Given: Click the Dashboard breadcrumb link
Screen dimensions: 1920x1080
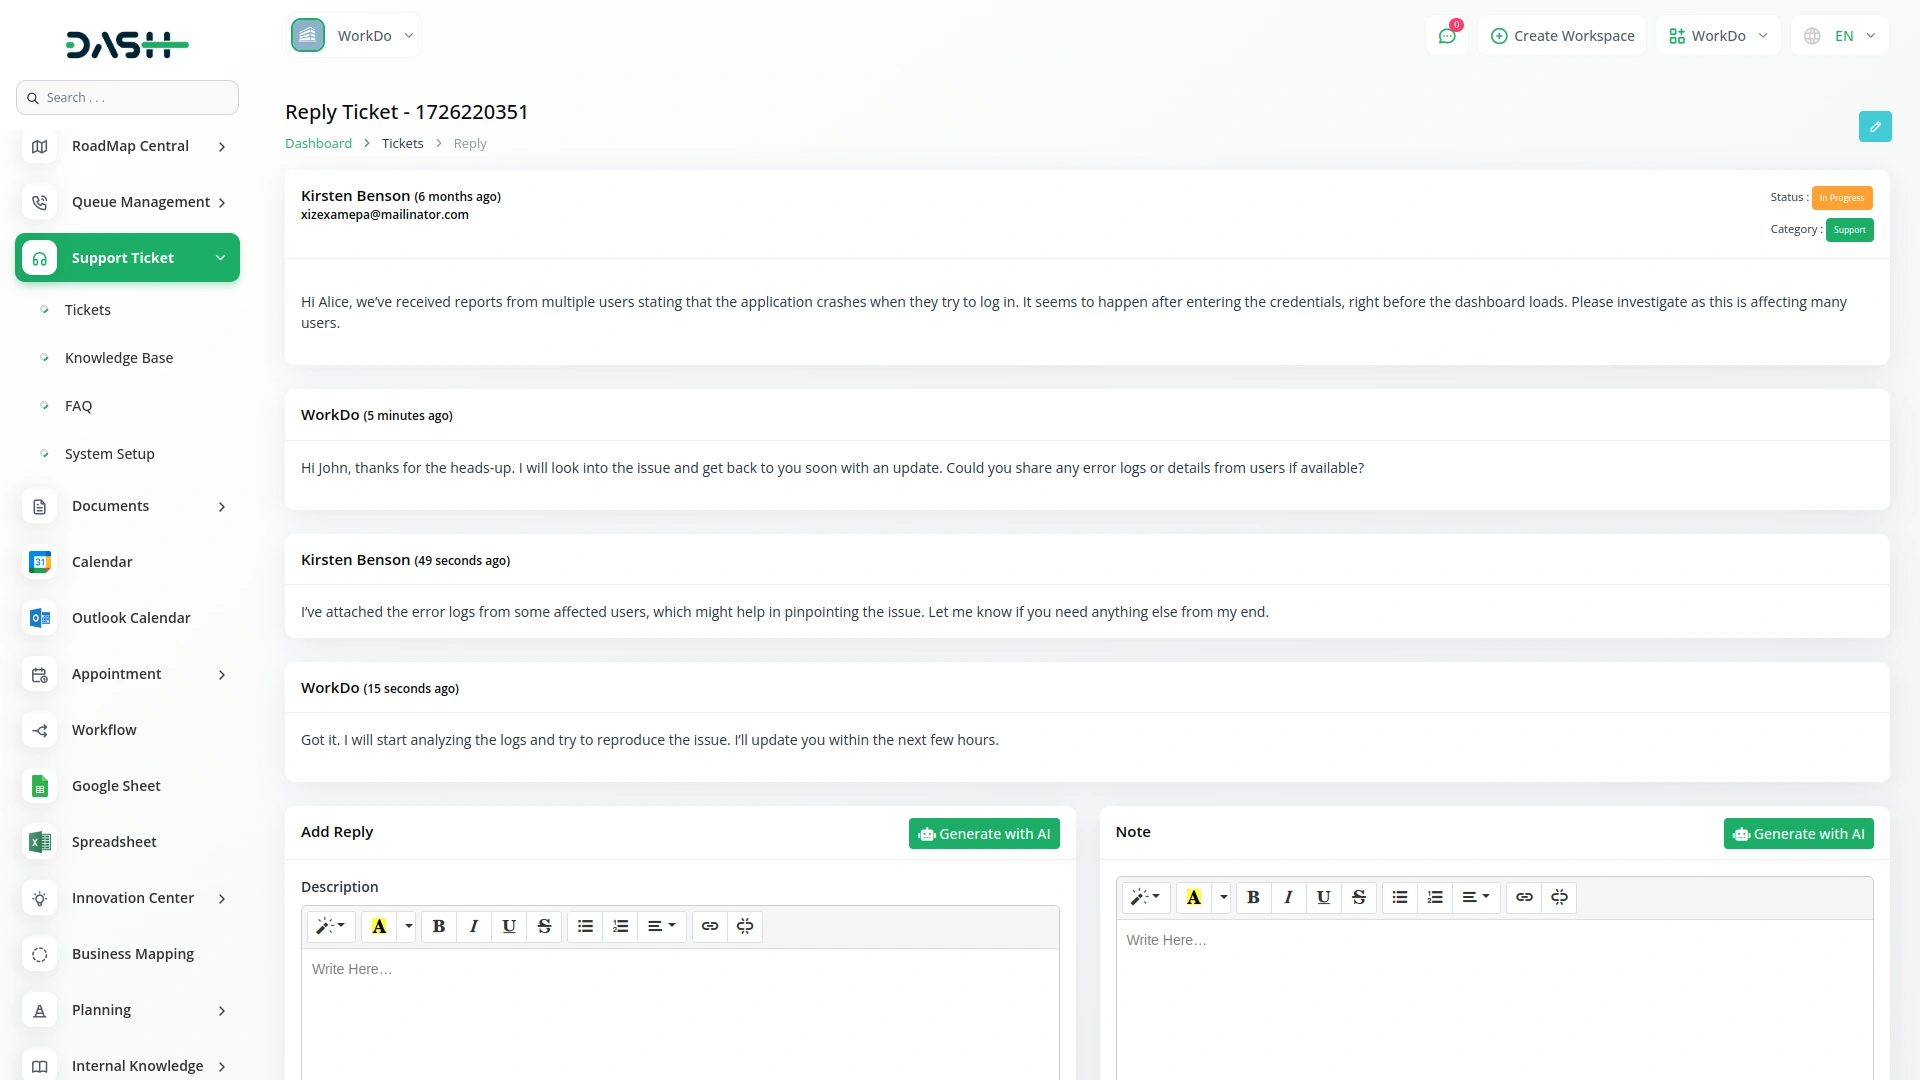Looking at the screenshot, I should pos(318,143).
